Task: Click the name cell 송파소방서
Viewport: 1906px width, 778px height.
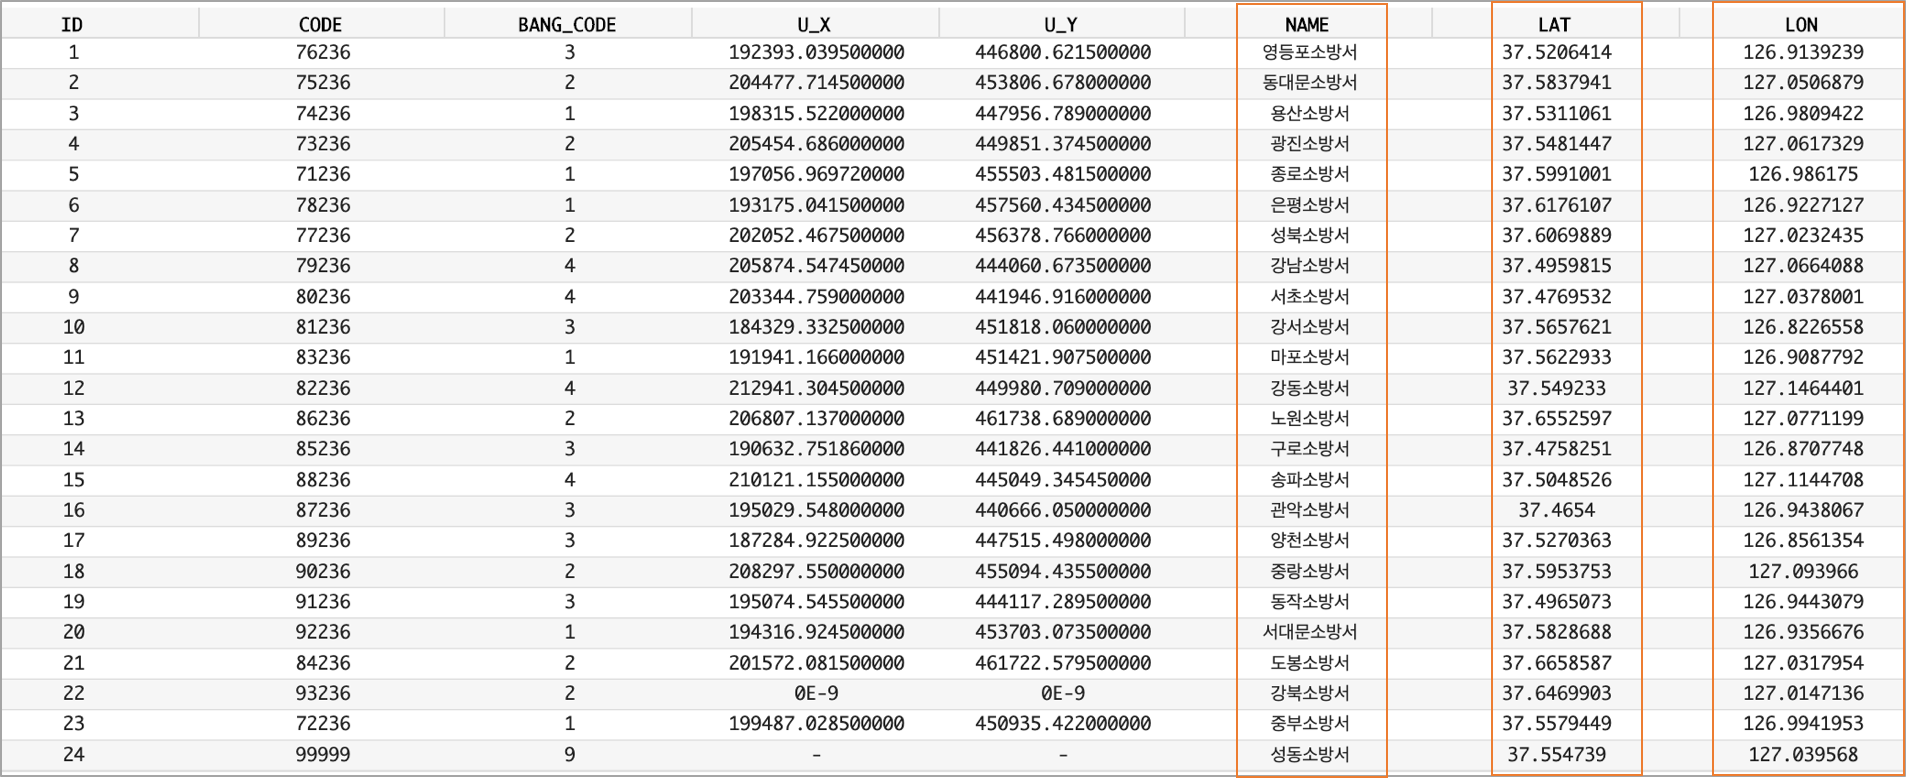Action: pos(1310,479)
